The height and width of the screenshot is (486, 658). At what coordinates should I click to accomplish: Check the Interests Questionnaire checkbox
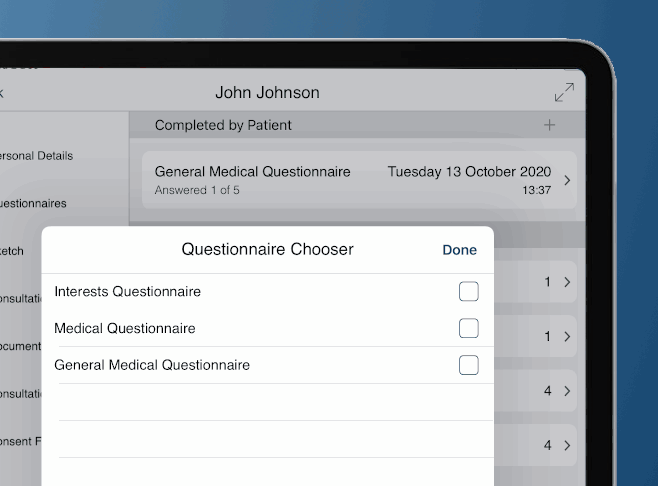point(469,291)
